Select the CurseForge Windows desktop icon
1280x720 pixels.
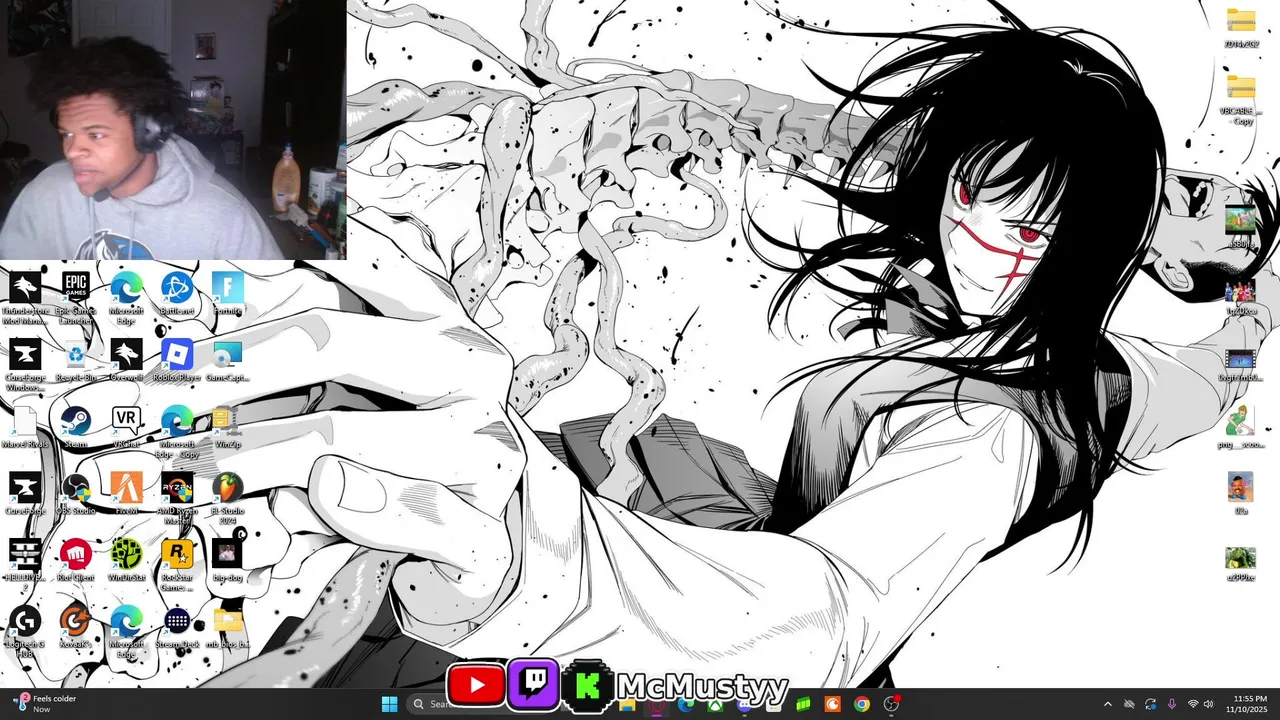coord(25,365)
